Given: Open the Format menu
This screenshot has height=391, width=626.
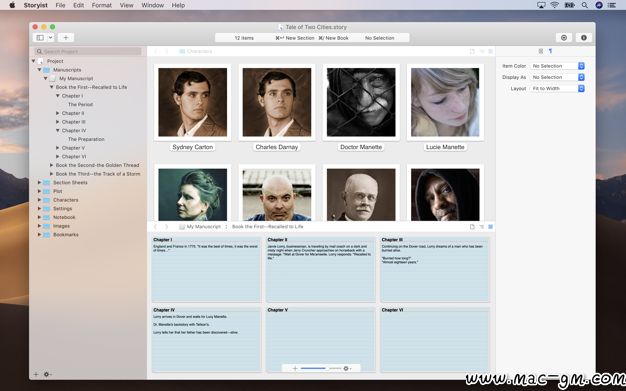Looking at the screenshot, I should tap(101, 5).
